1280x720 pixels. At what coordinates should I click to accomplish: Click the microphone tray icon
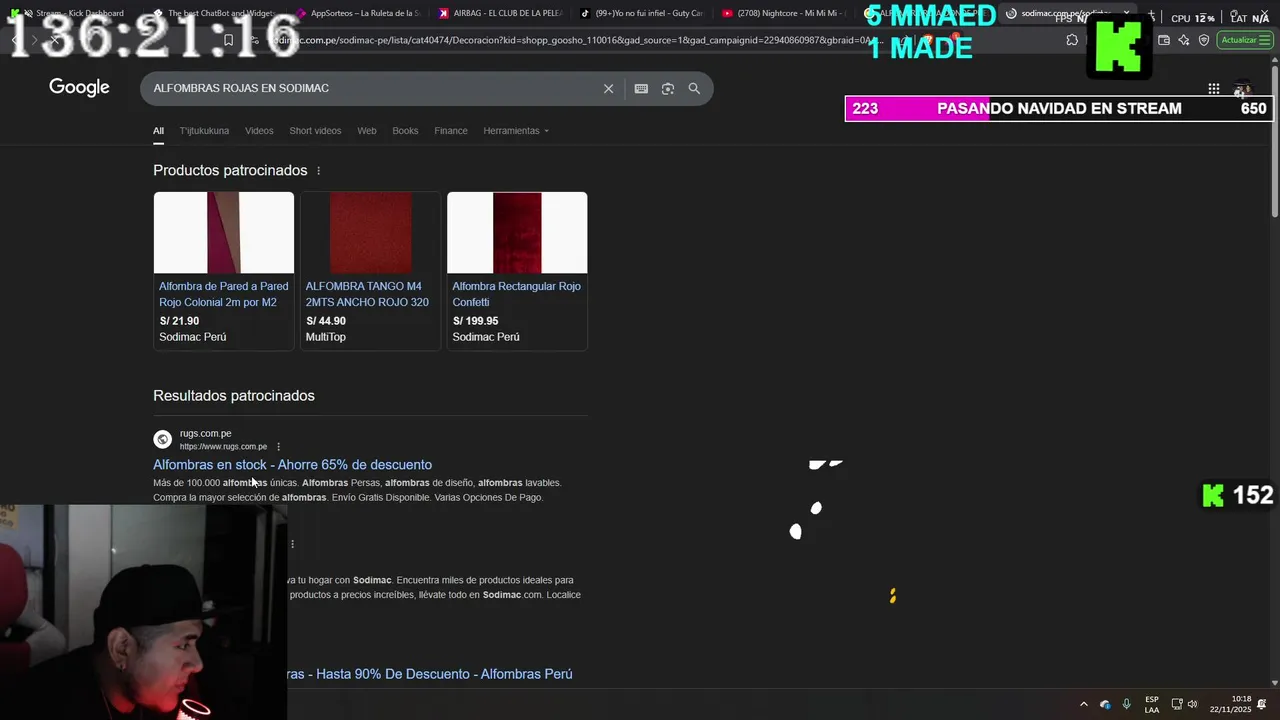pos(1126,704)
